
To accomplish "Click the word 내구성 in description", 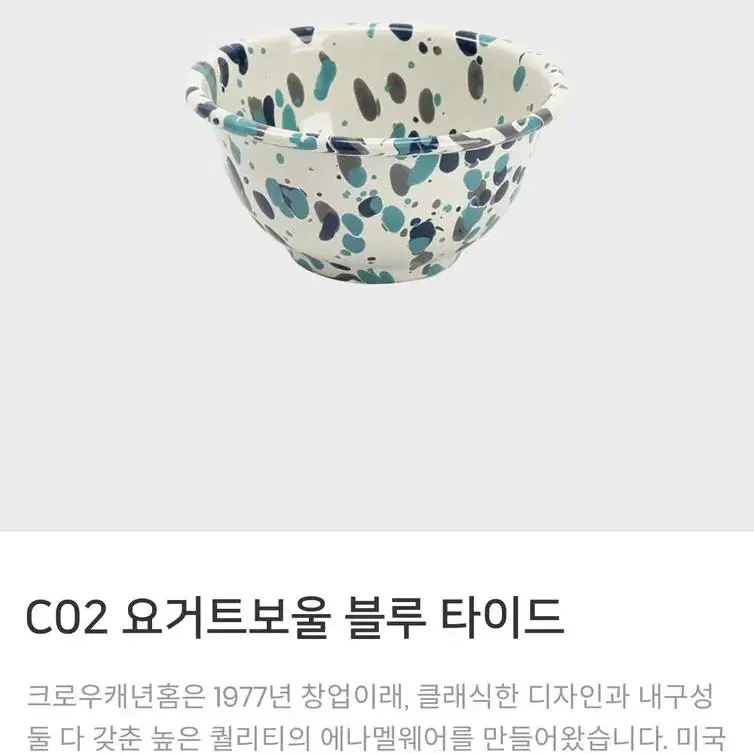I will tap(676, 696).
